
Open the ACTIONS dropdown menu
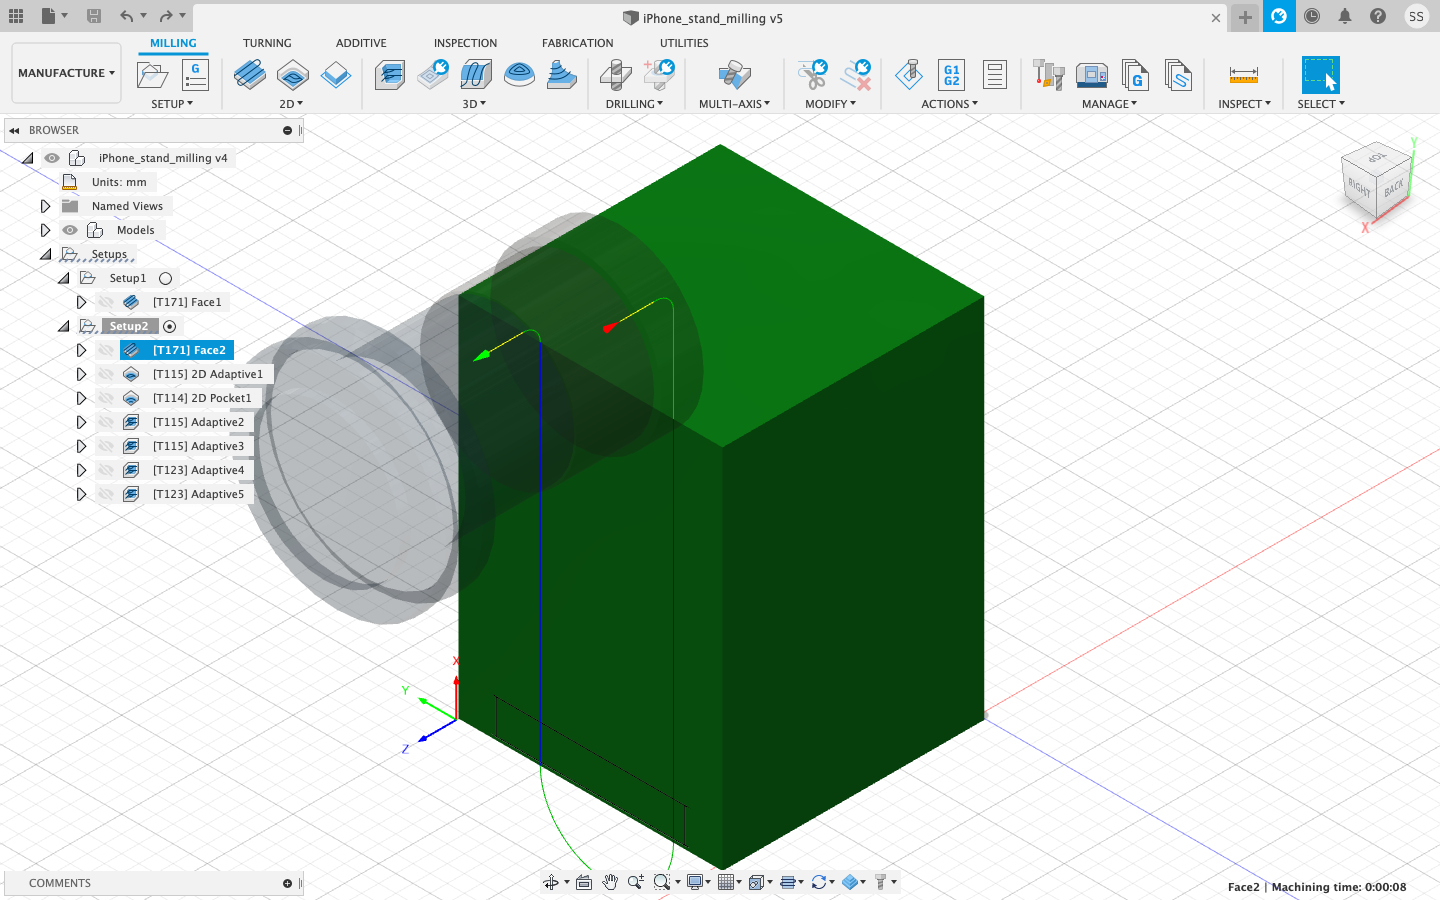click(x=950, y=104)
